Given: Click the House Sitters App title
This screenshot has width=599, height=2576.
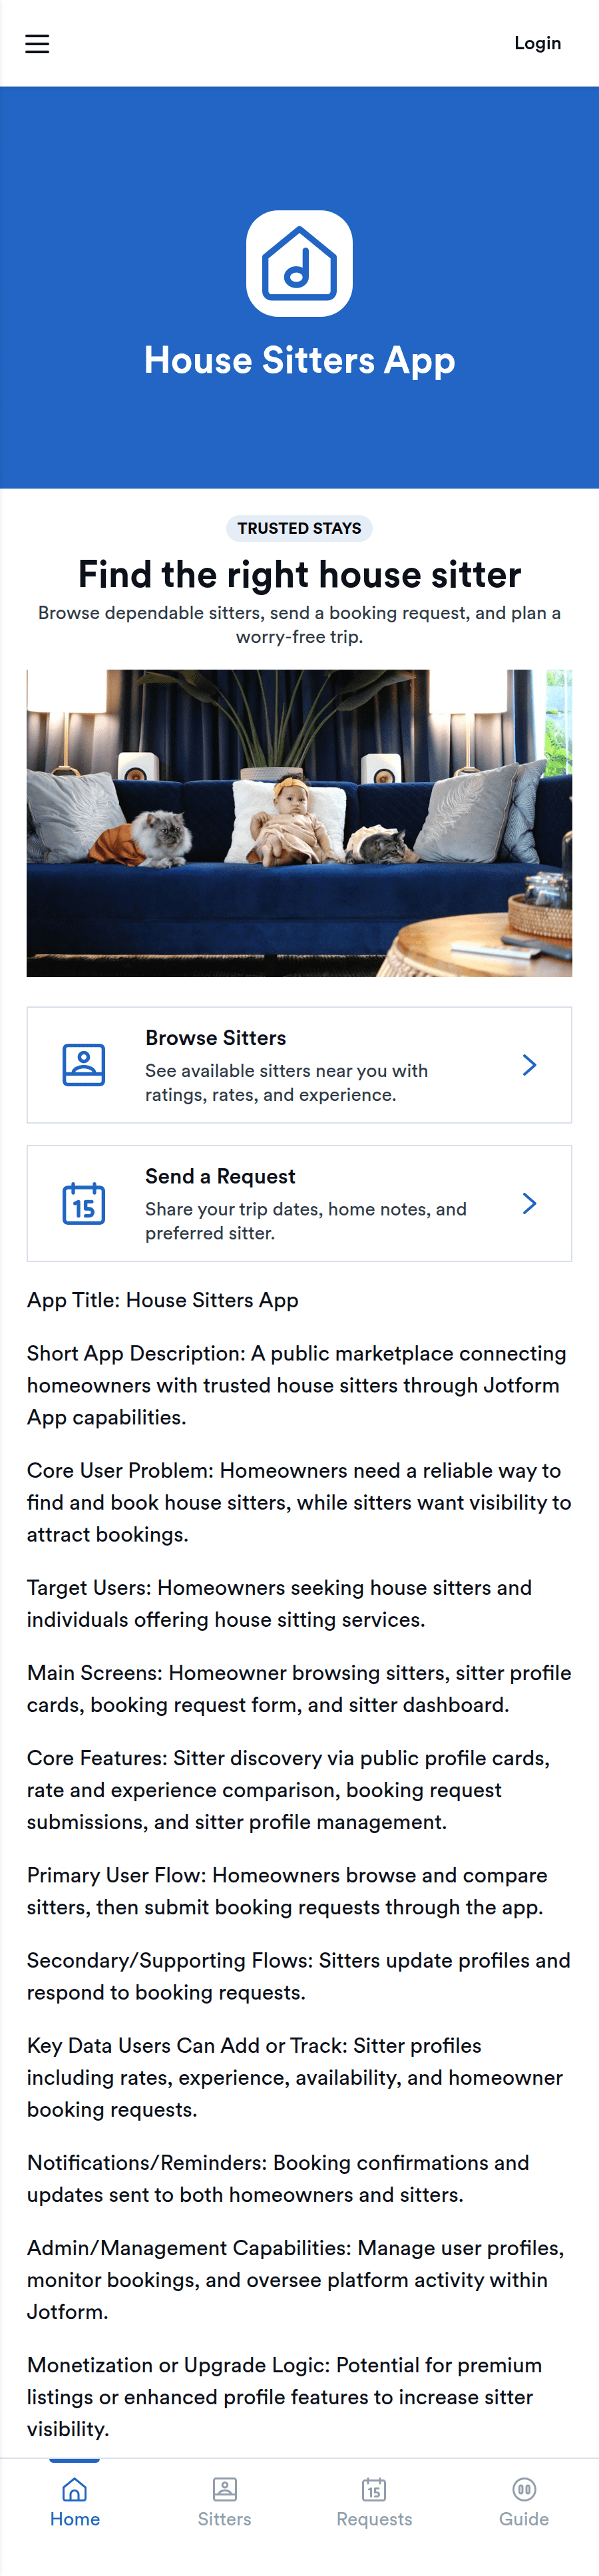Looking at the screenshot, I should (299, 360).
